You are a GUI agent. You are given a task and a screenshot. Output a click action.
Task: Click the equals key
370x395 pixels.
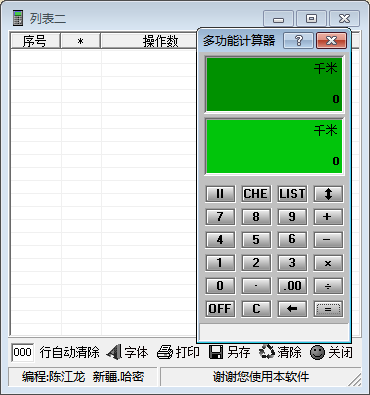click(328, 309)
